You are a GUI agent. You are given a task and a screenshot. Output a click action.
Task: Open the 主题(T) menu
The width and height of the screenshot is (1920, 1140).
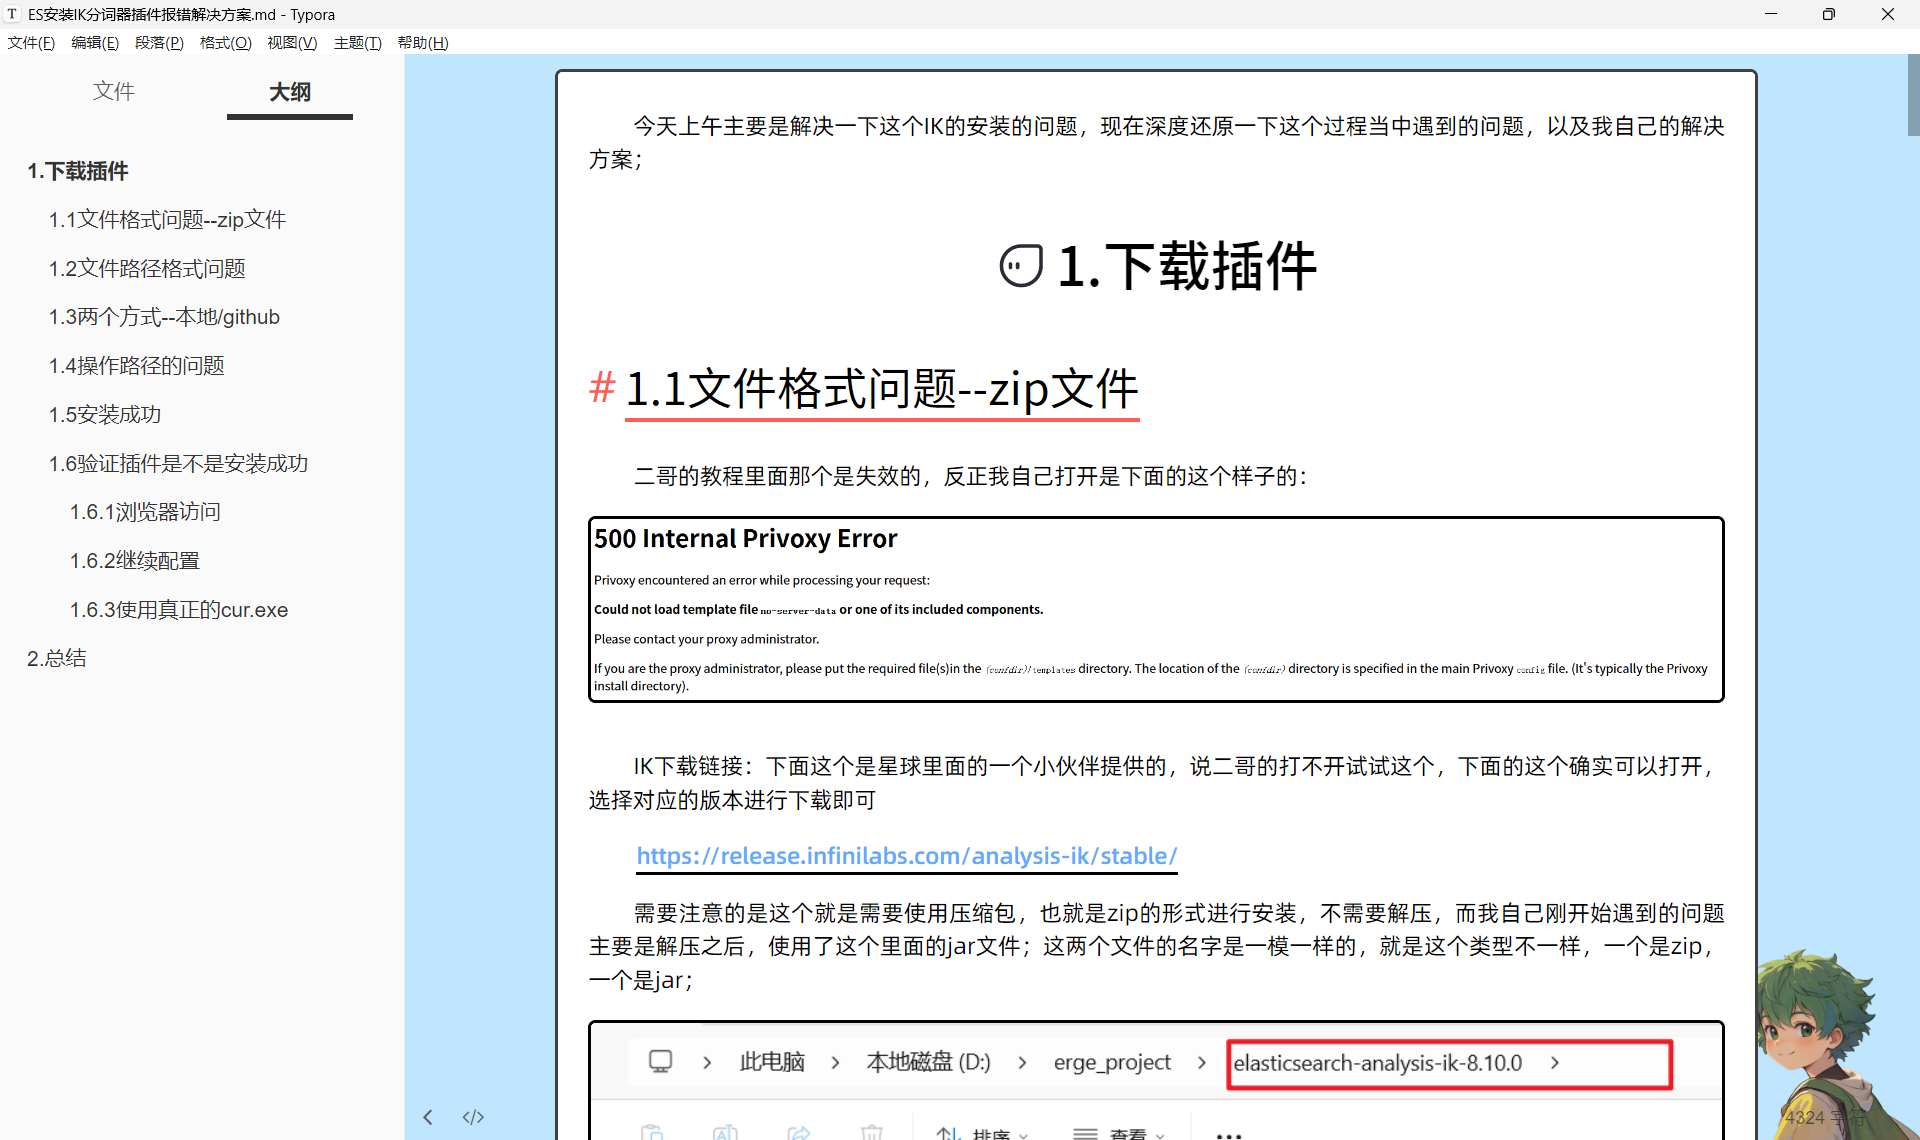(x=357, y=43)
